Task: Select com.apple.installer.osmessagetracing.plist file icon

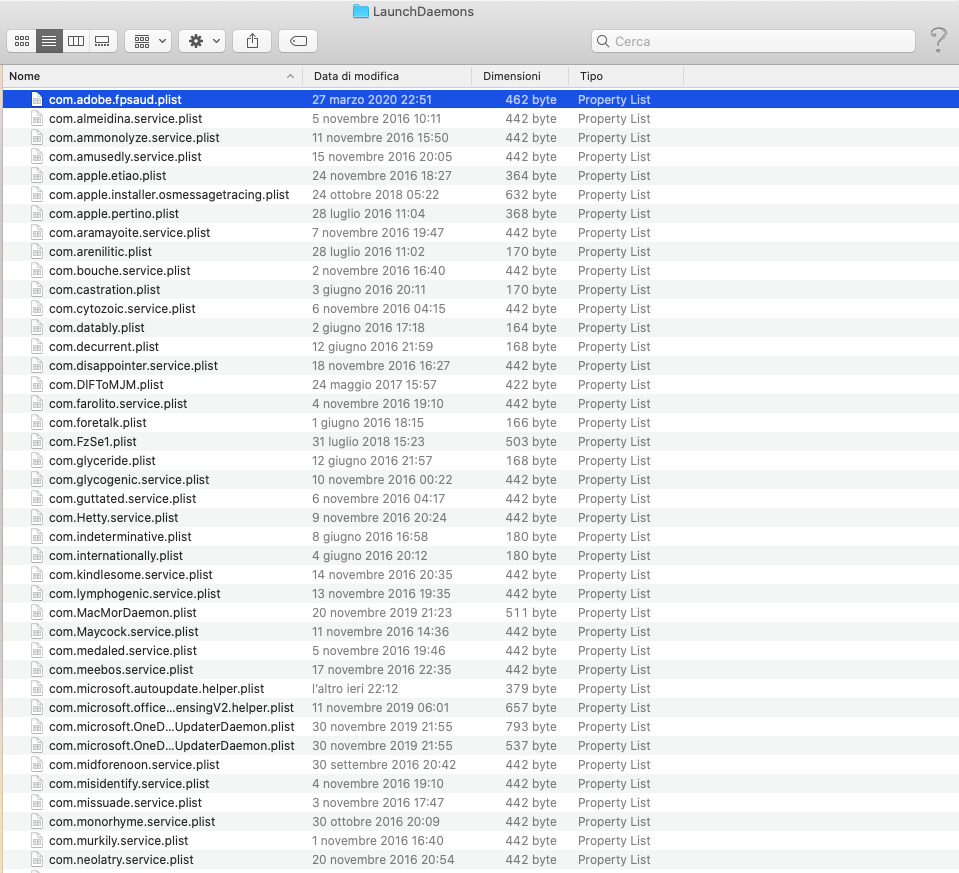Action: point(37,194)
